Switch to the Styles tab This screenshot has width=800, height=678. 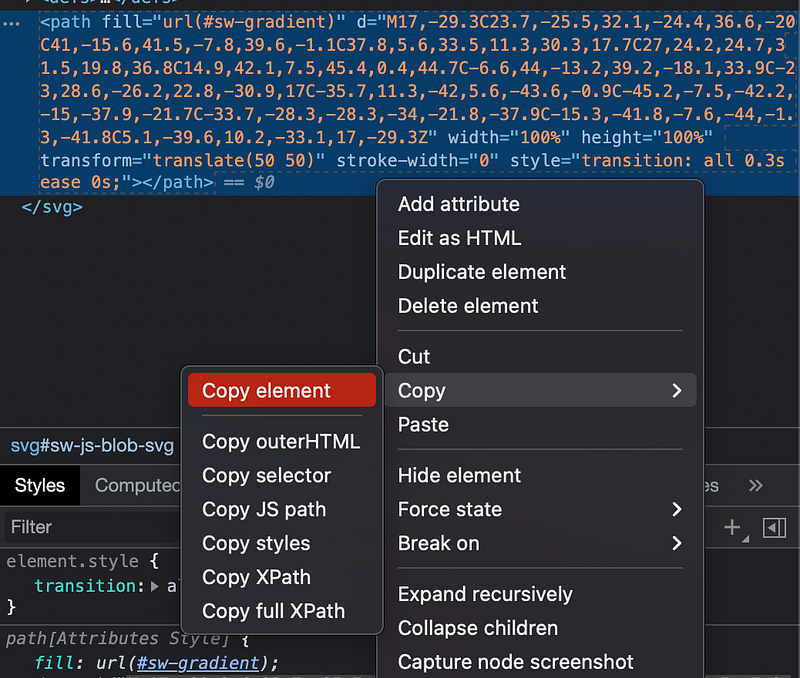click(40, 485)
